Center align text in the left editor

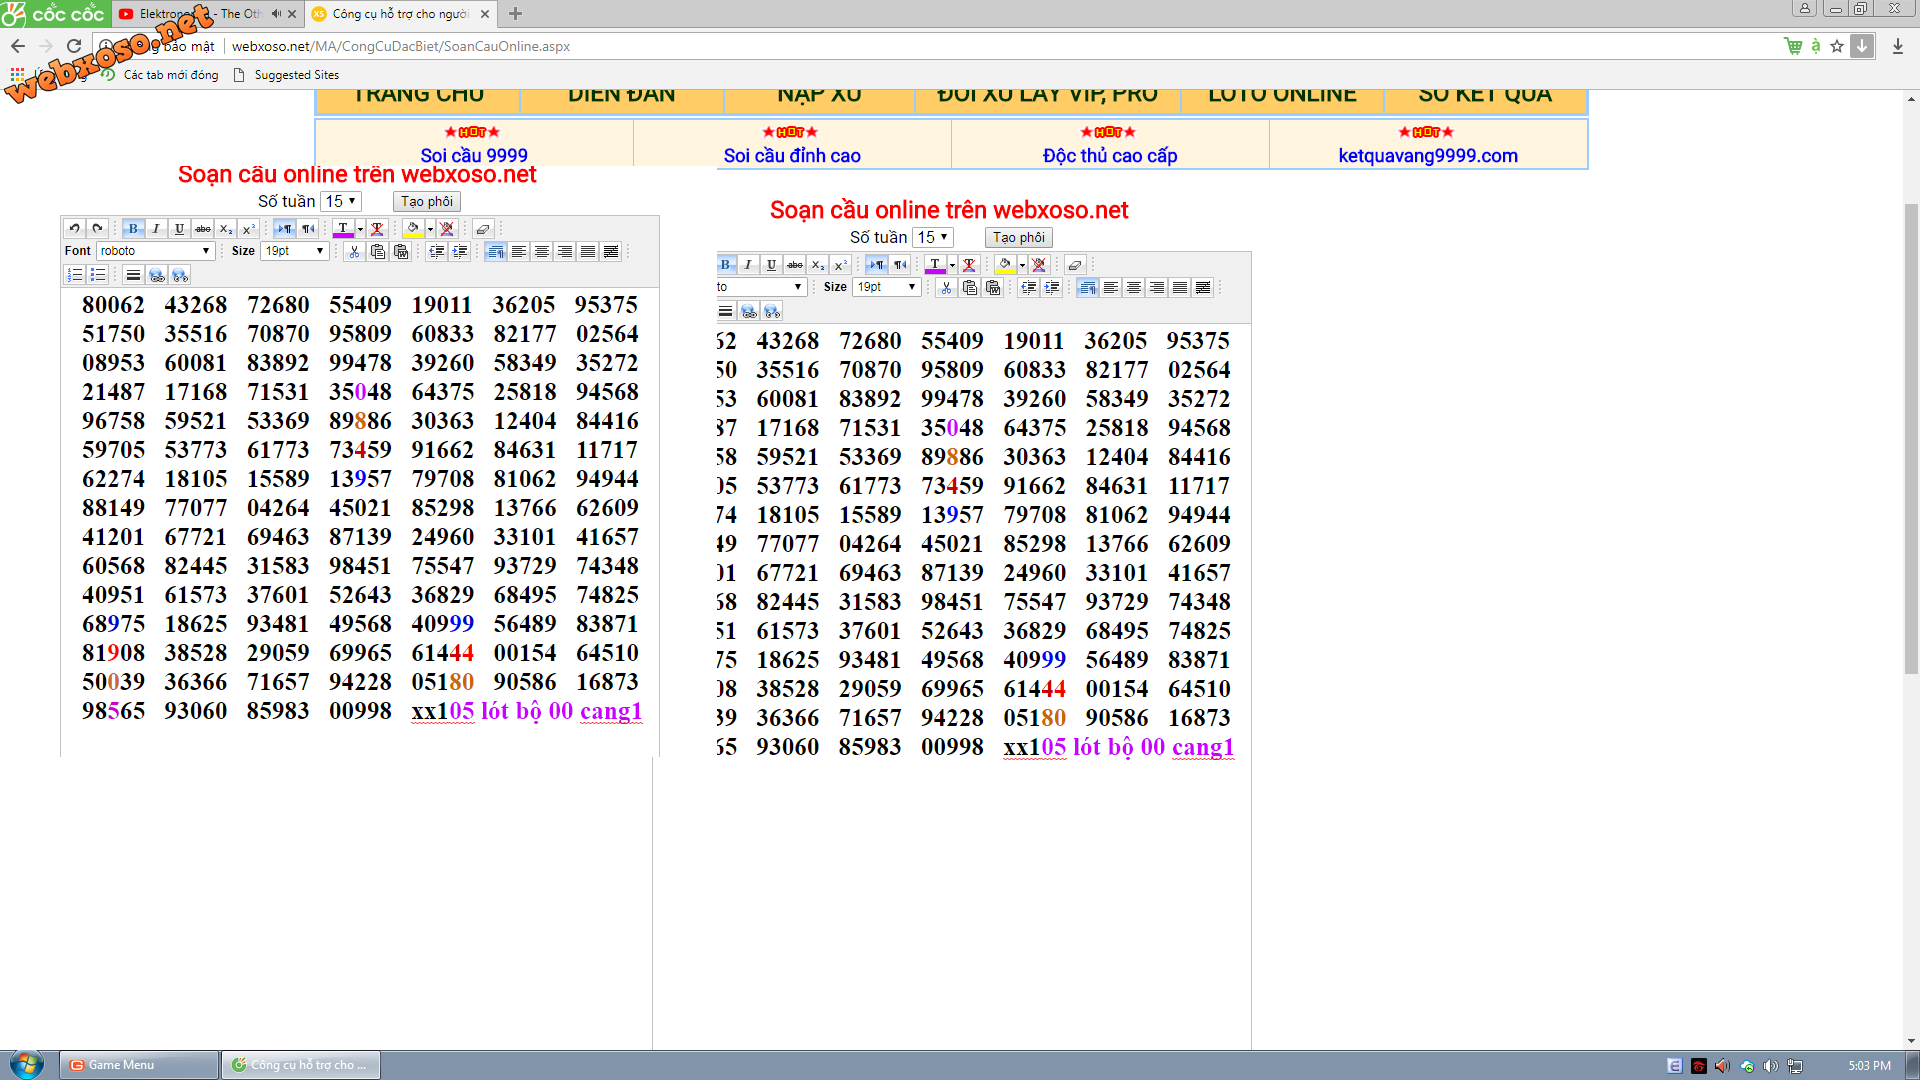542,251
